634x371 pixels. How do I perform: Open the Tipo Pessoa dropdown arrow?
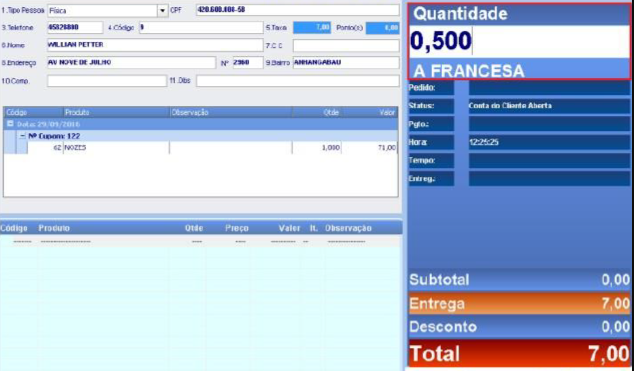[163, 11]
